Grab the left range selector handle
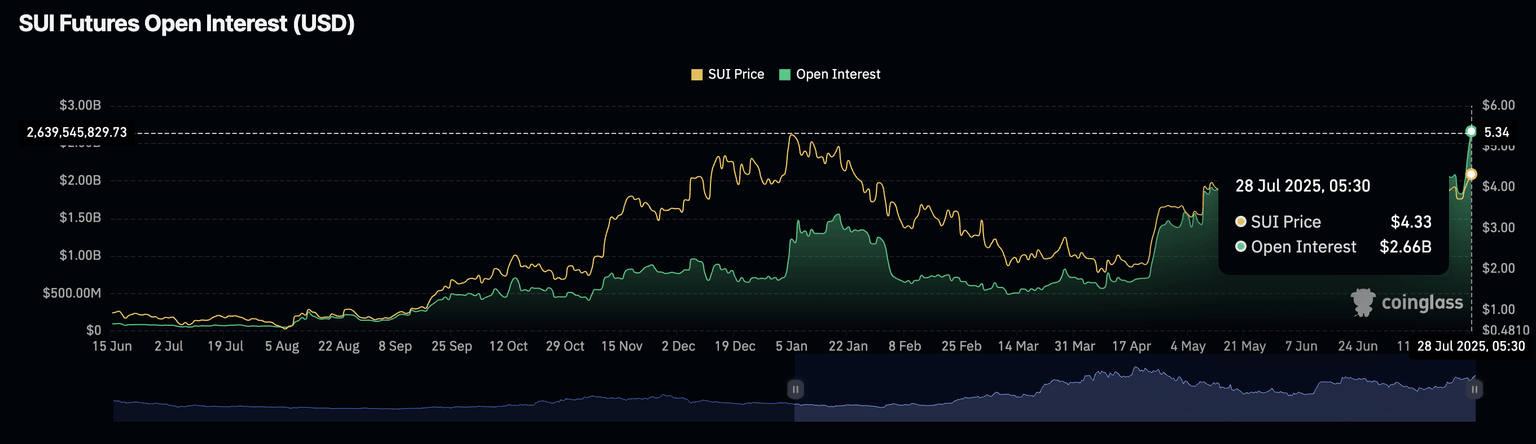The height and width of the screenshot is (444, 1536). click(795, 389)
